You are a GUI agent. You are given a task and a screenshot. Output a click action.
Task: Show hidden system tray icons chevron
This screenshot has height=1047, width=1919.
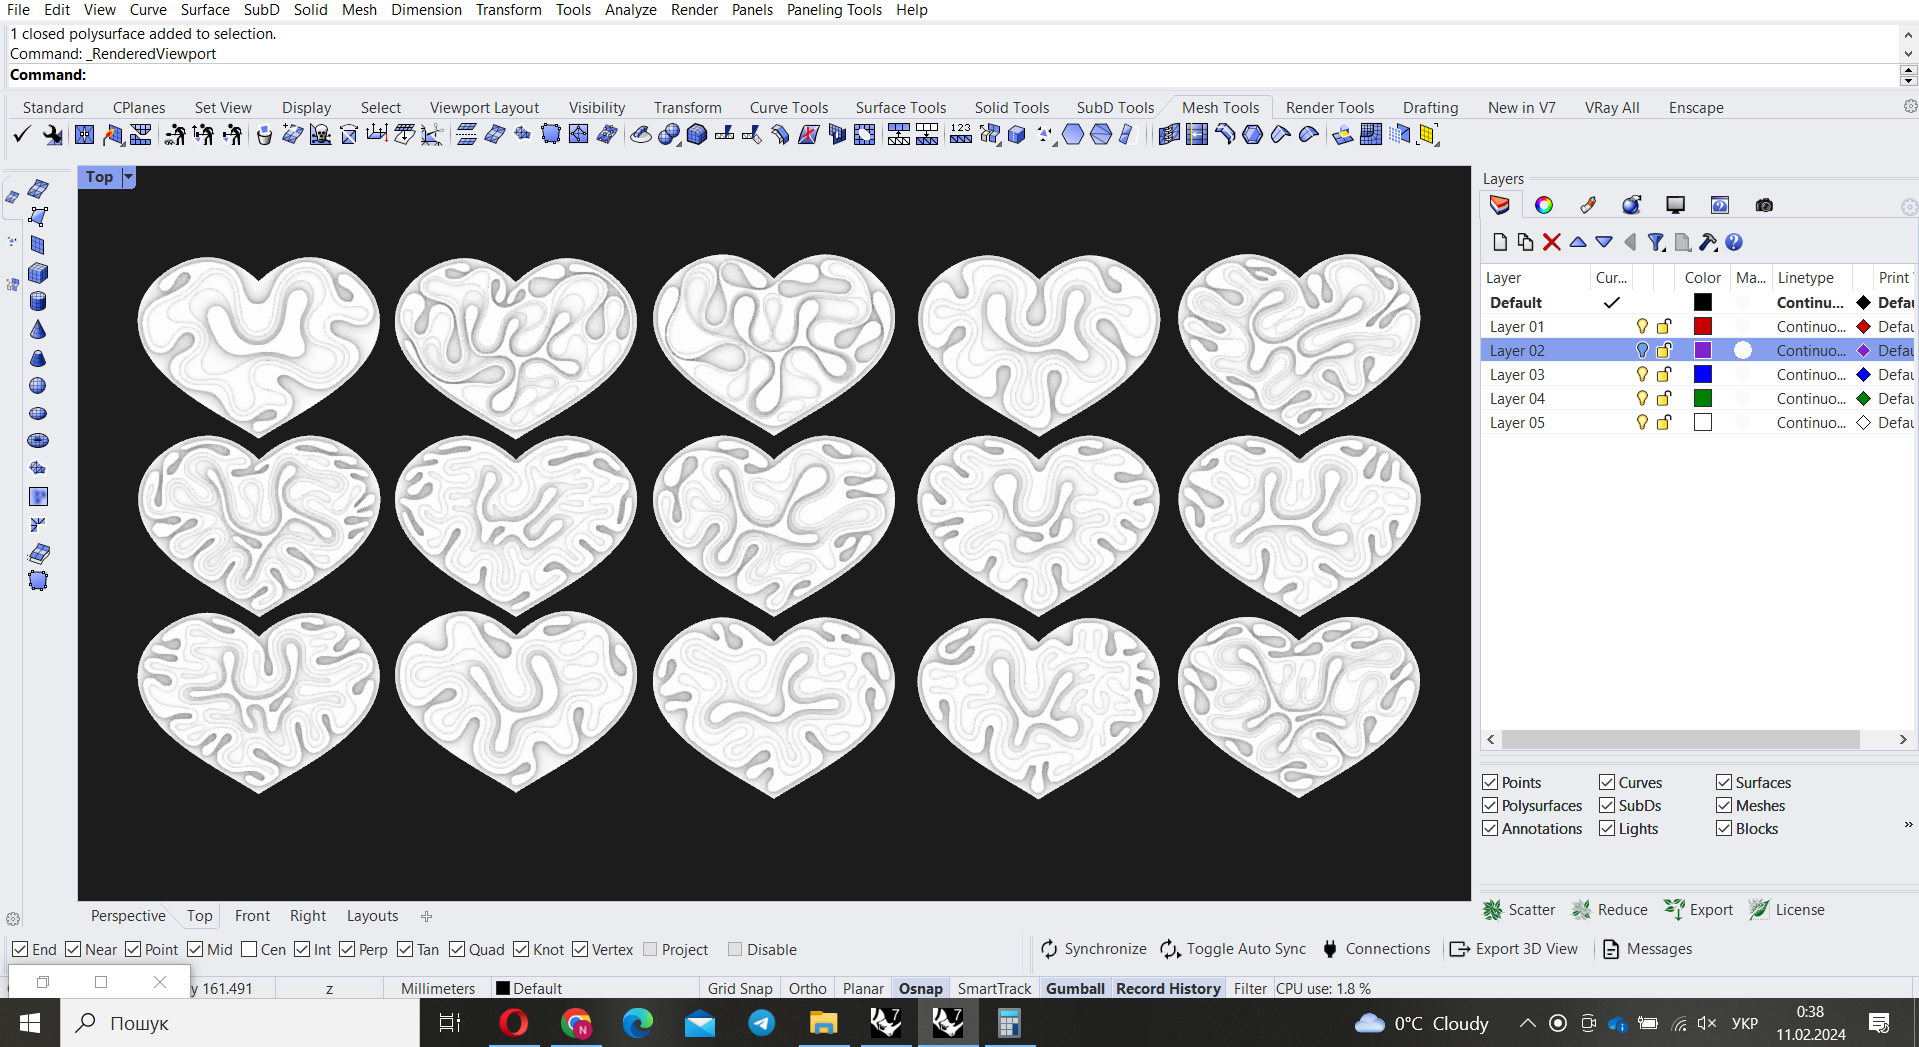coord(1527,1023)
